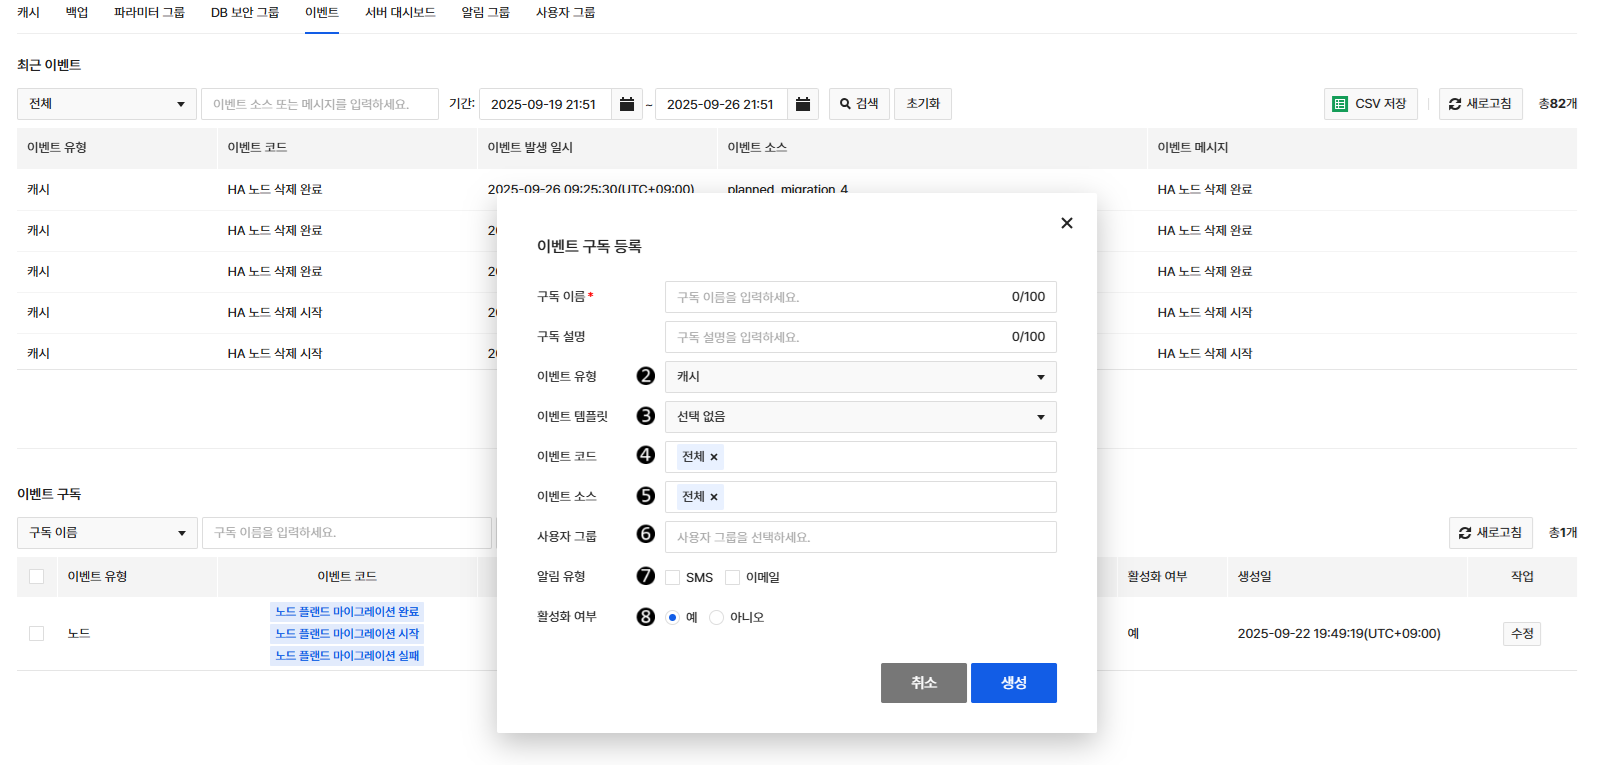Open the end date calendar picker
1606x765 pixels.
(802, 104)
